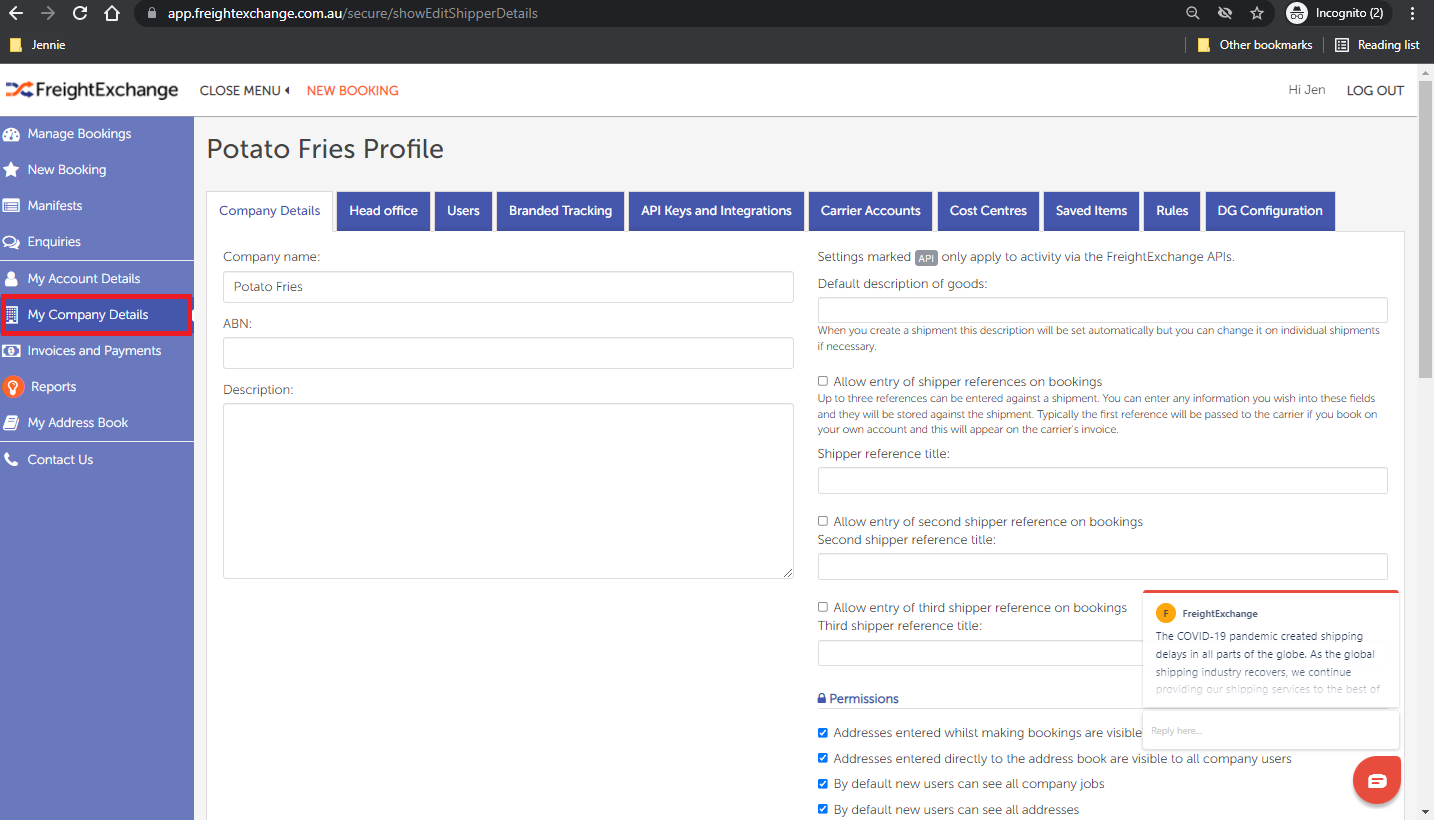Image resolution: width=1434 pixels, height=820 pixels.
Task: Collapse sidebar with CLOSE MENU
Action: point(245,90)
